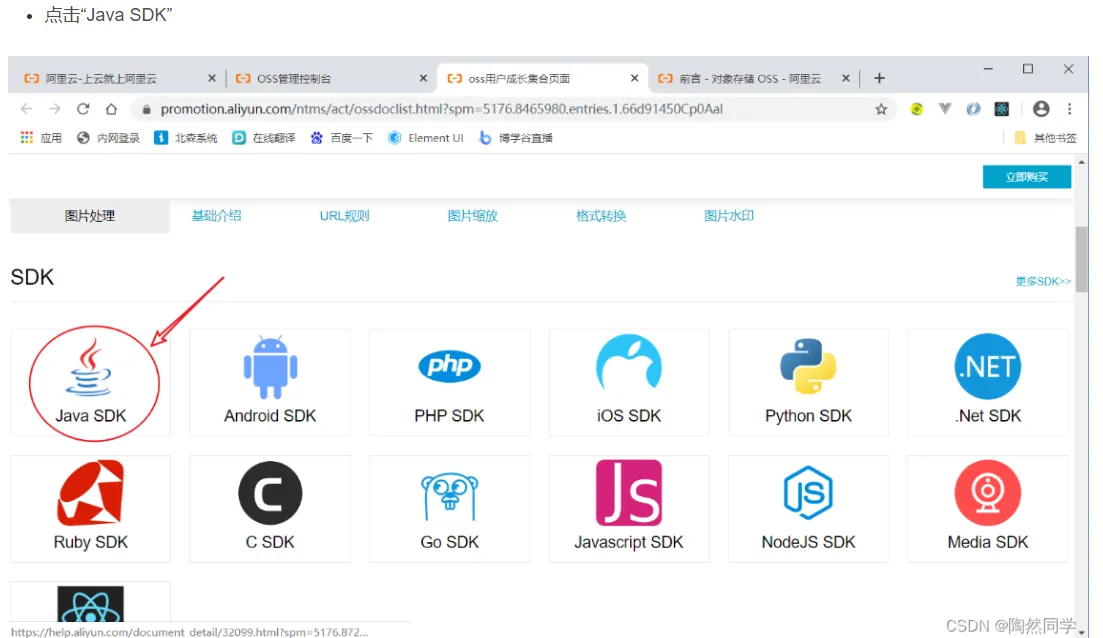Click the address bar lock icon
The height and width of the screenshot is (638, 1103).
tap(146, 109)
